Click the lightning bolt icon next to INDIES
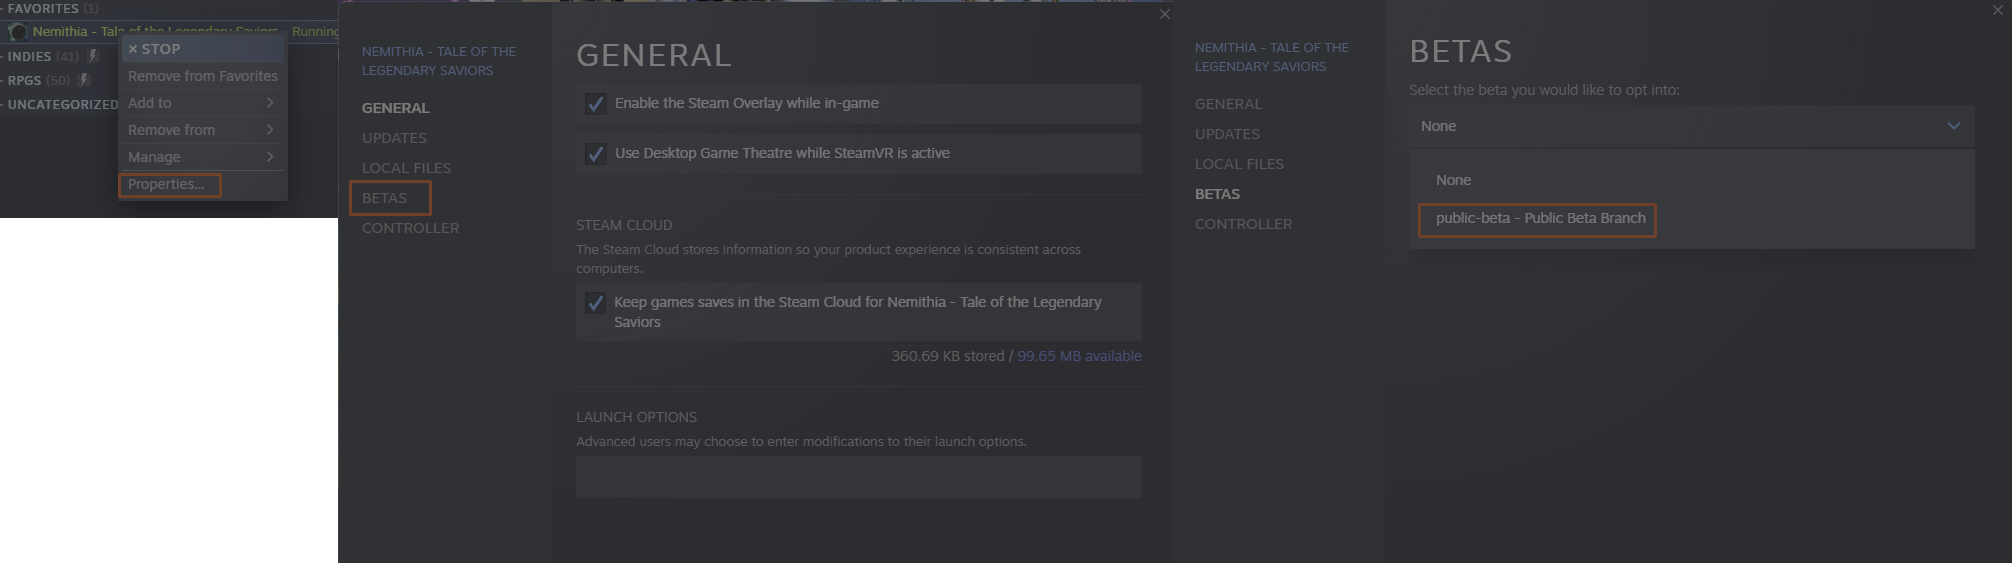The height and width of the screenshot is (563, 2012). point(93,56)
